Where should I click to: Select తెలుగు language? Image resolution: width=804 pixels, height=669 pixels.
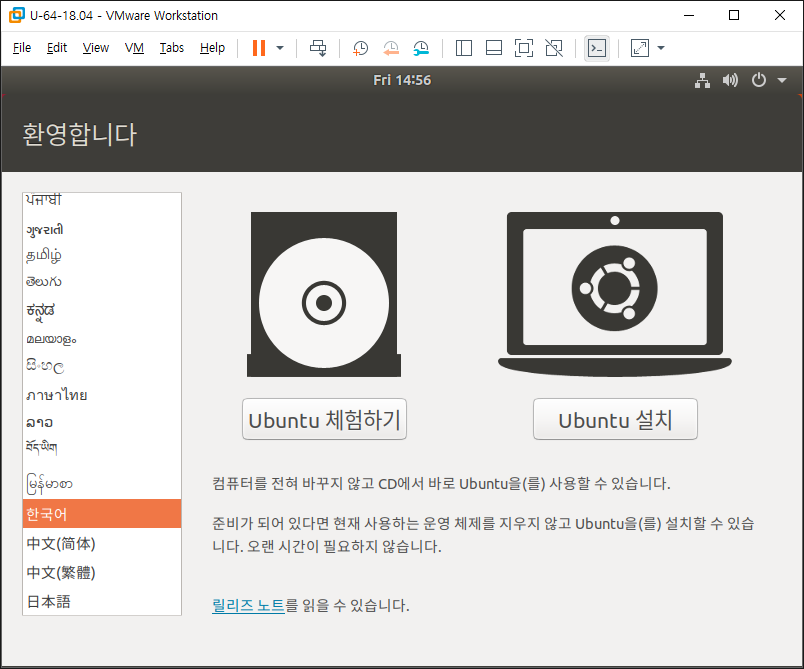click(102, 281)
